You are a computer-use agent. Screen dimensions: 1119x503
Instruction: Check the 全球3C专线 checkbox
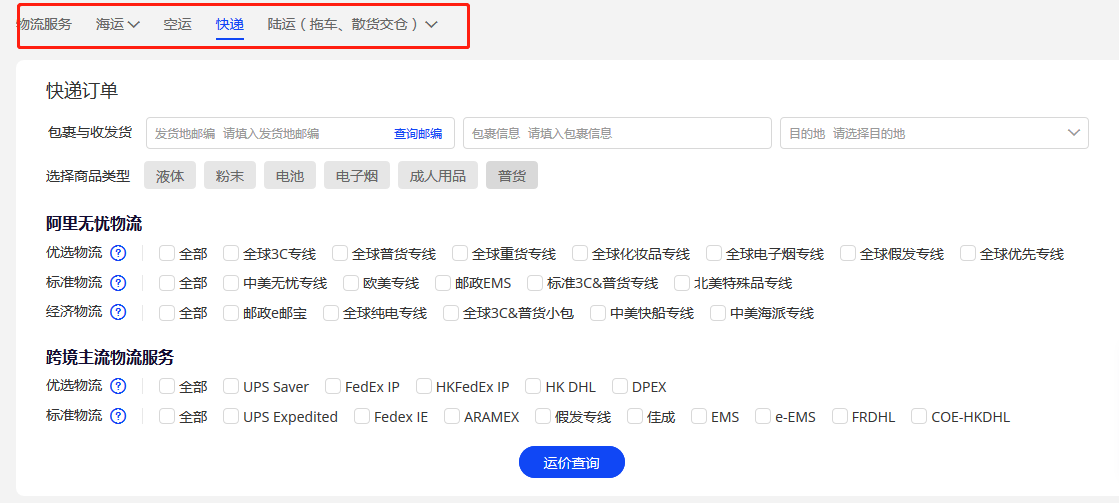coord(231,254)
